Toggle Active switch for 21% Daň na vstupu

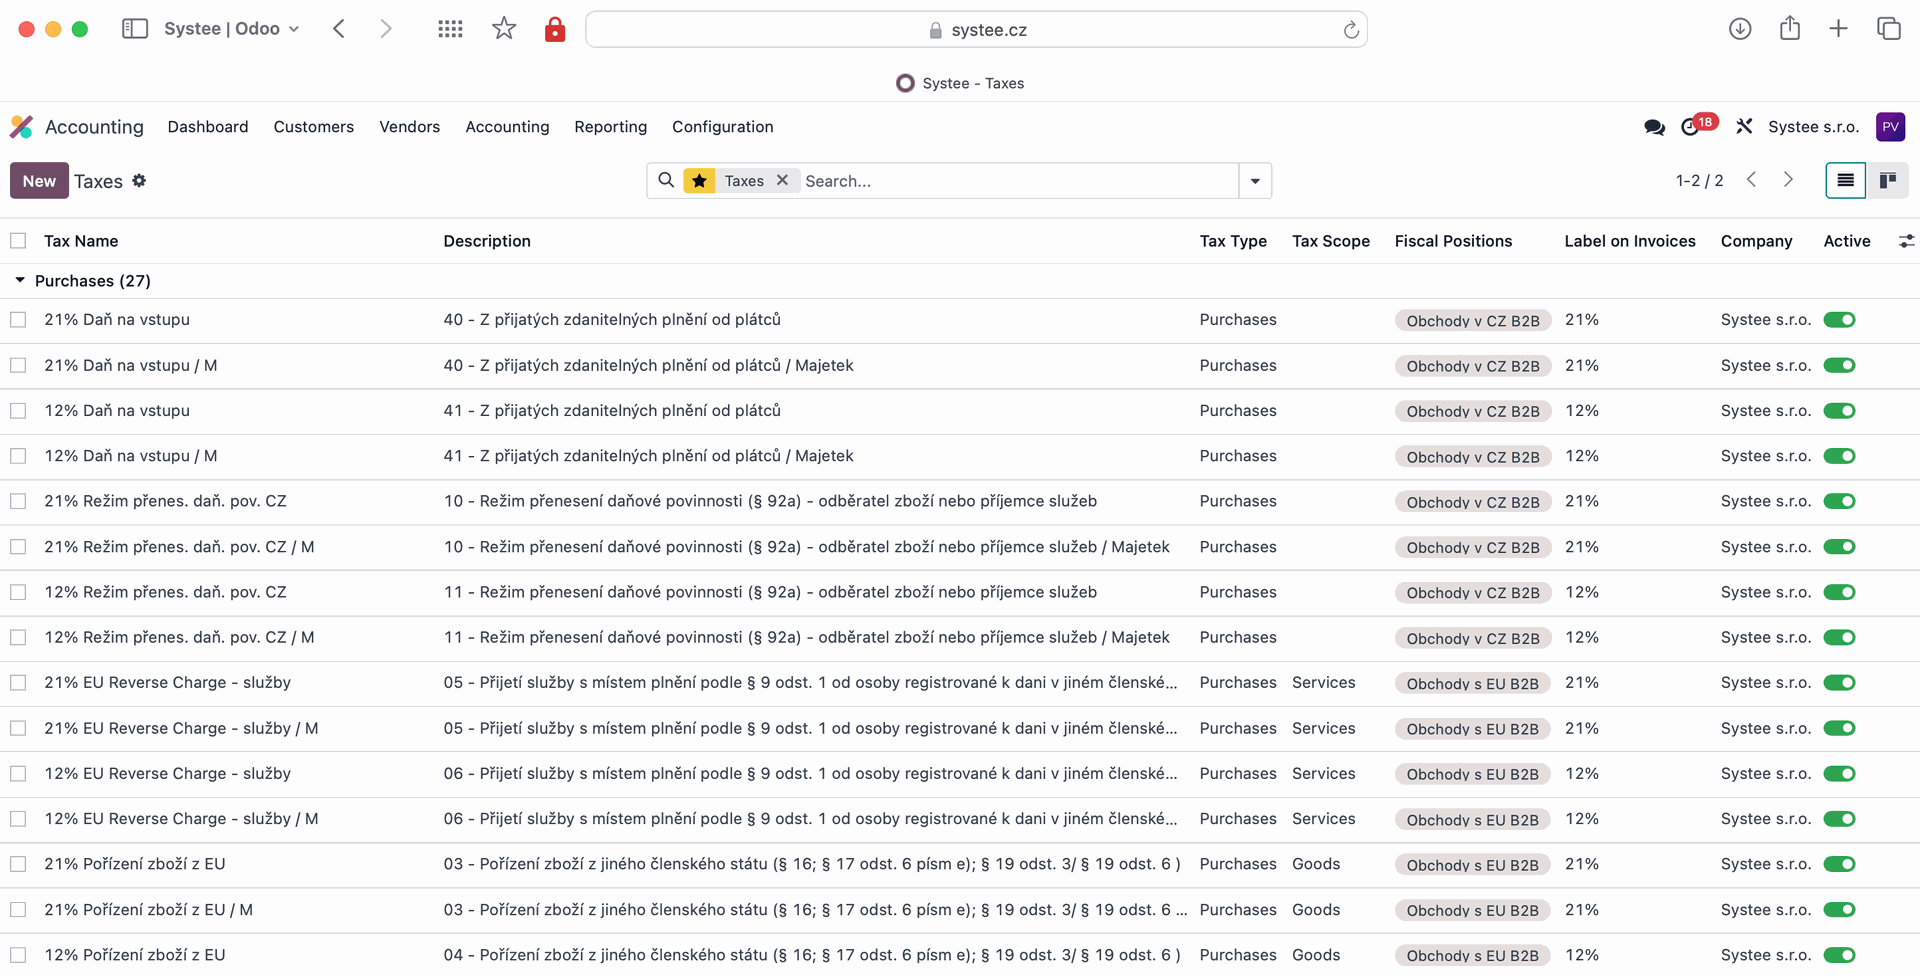pos(1839,320)
